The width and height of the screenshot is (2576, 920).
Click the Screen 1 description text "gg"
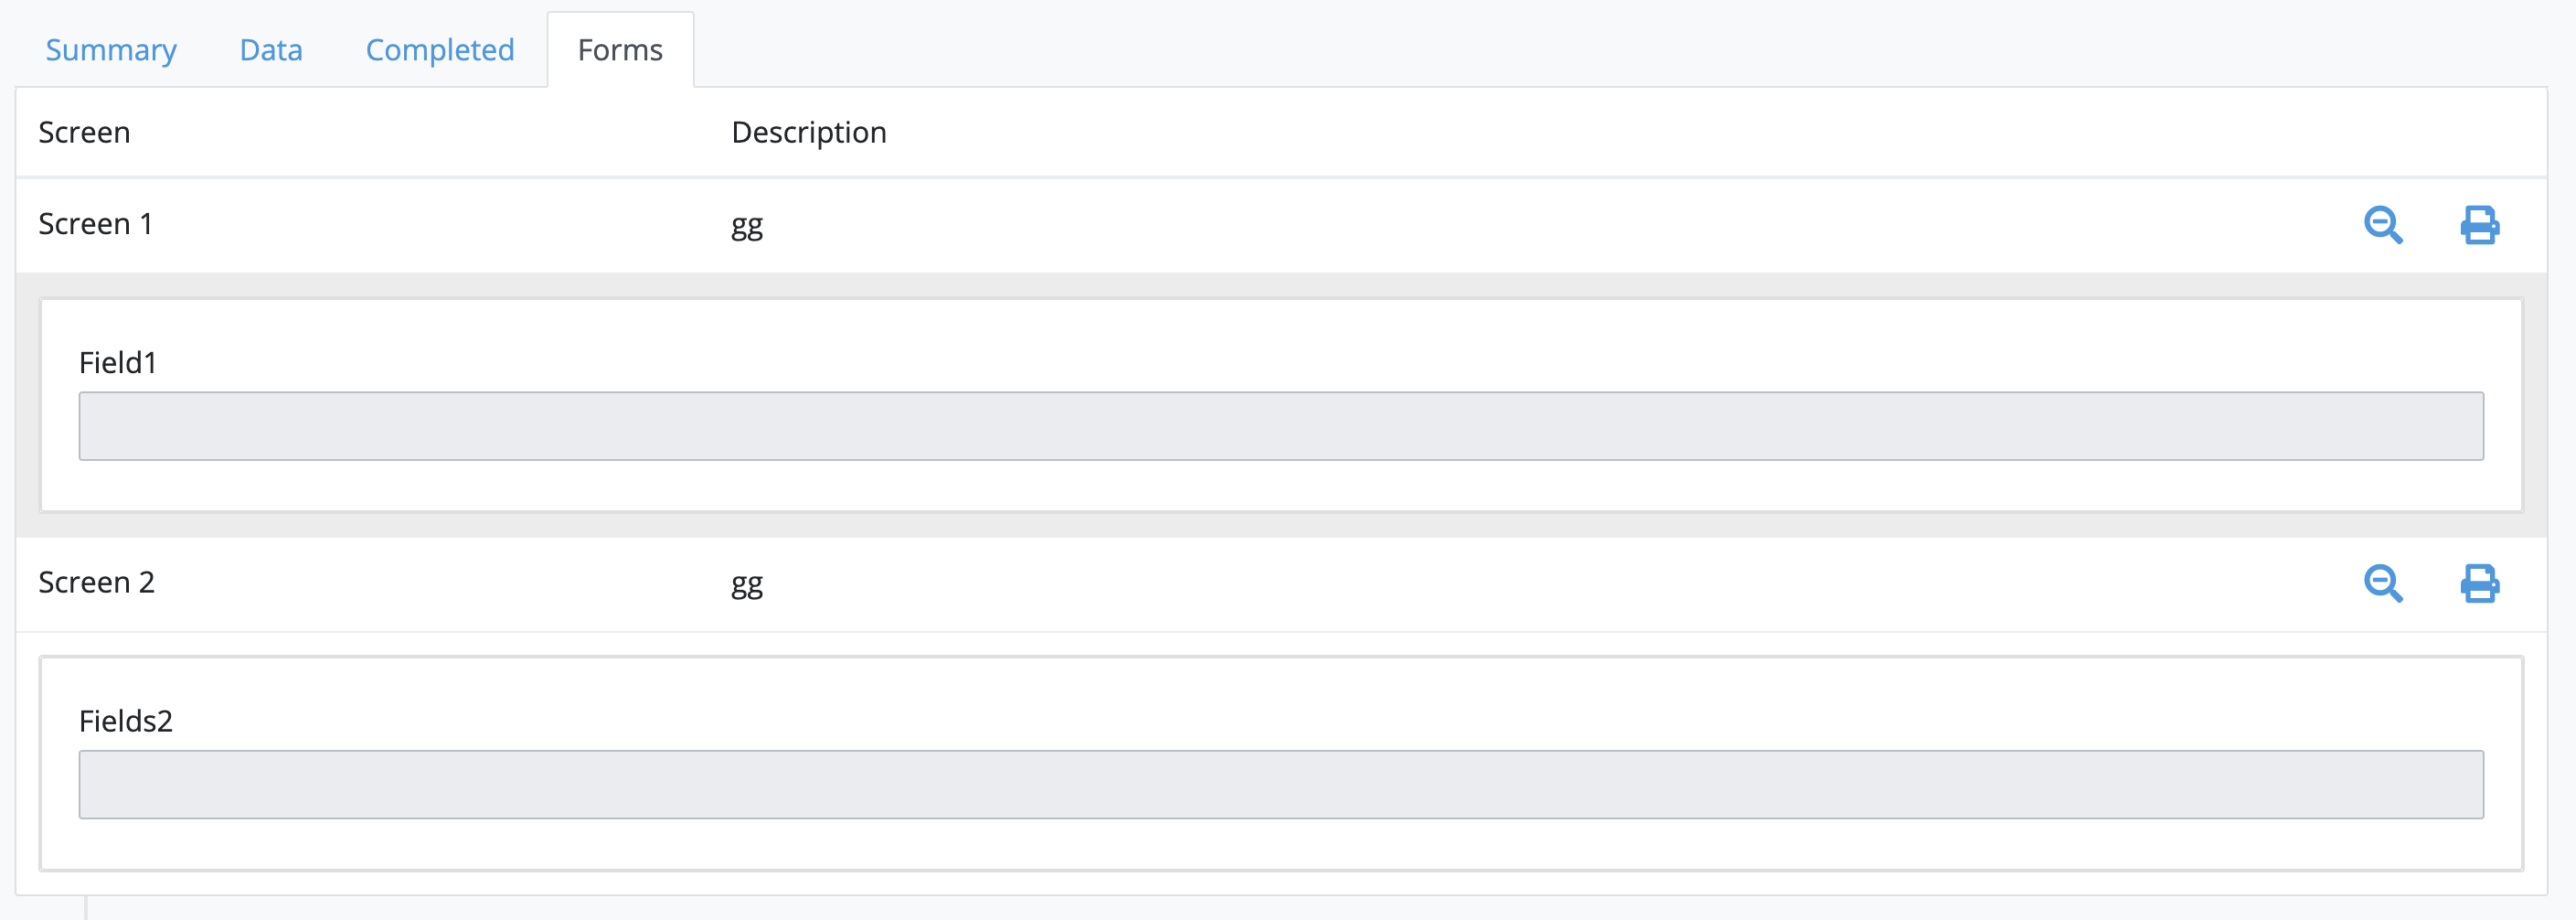point(746,225)
